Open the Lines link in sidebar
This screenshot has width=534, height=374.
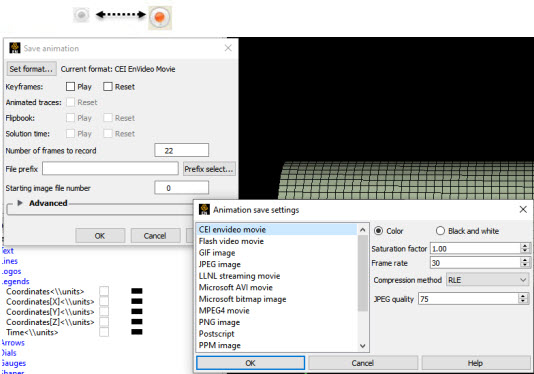(10, 261)
